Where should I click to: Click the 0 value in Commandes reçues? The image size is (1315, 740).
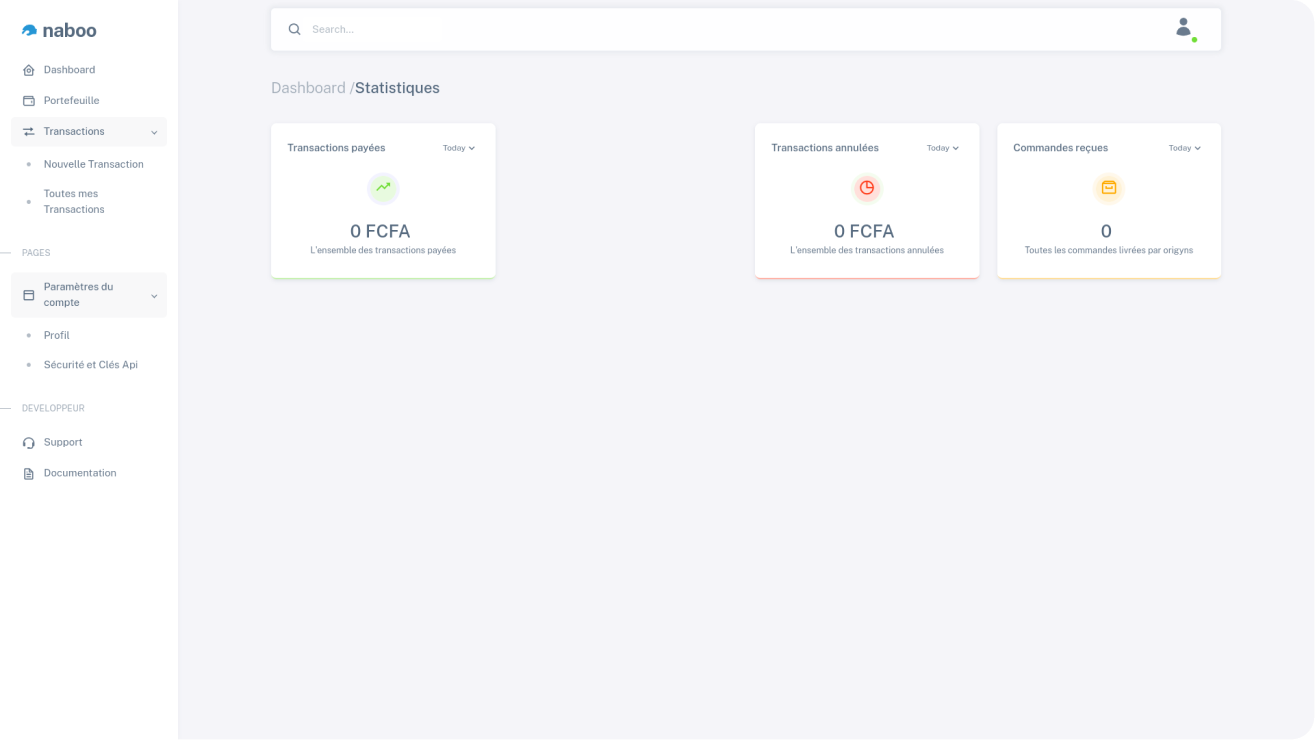tap(1106, 231)
